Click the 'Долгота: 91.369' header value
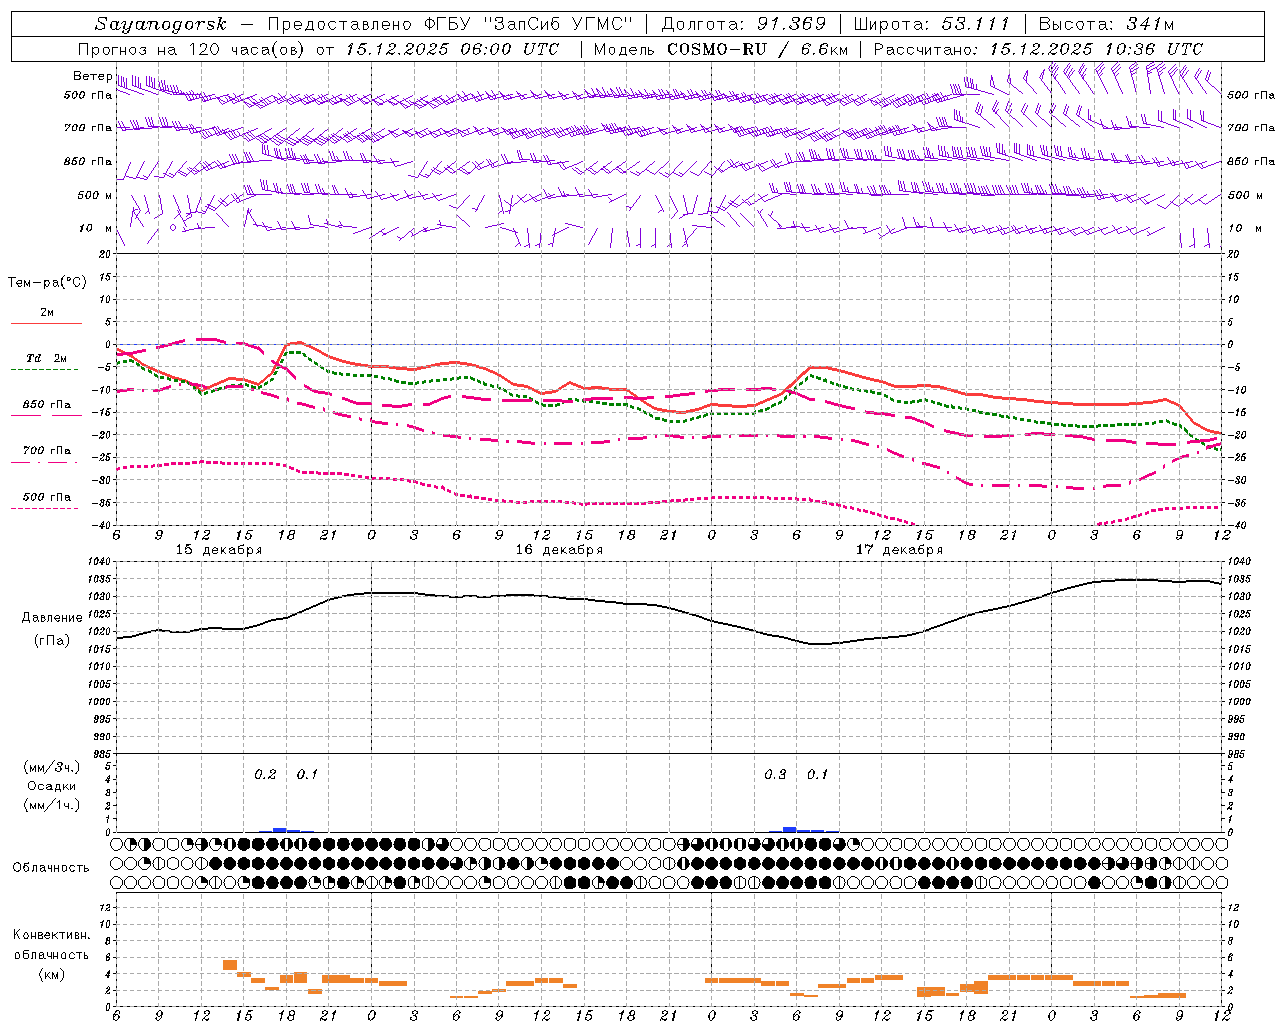1280x1024 pixels. point(744,24)
